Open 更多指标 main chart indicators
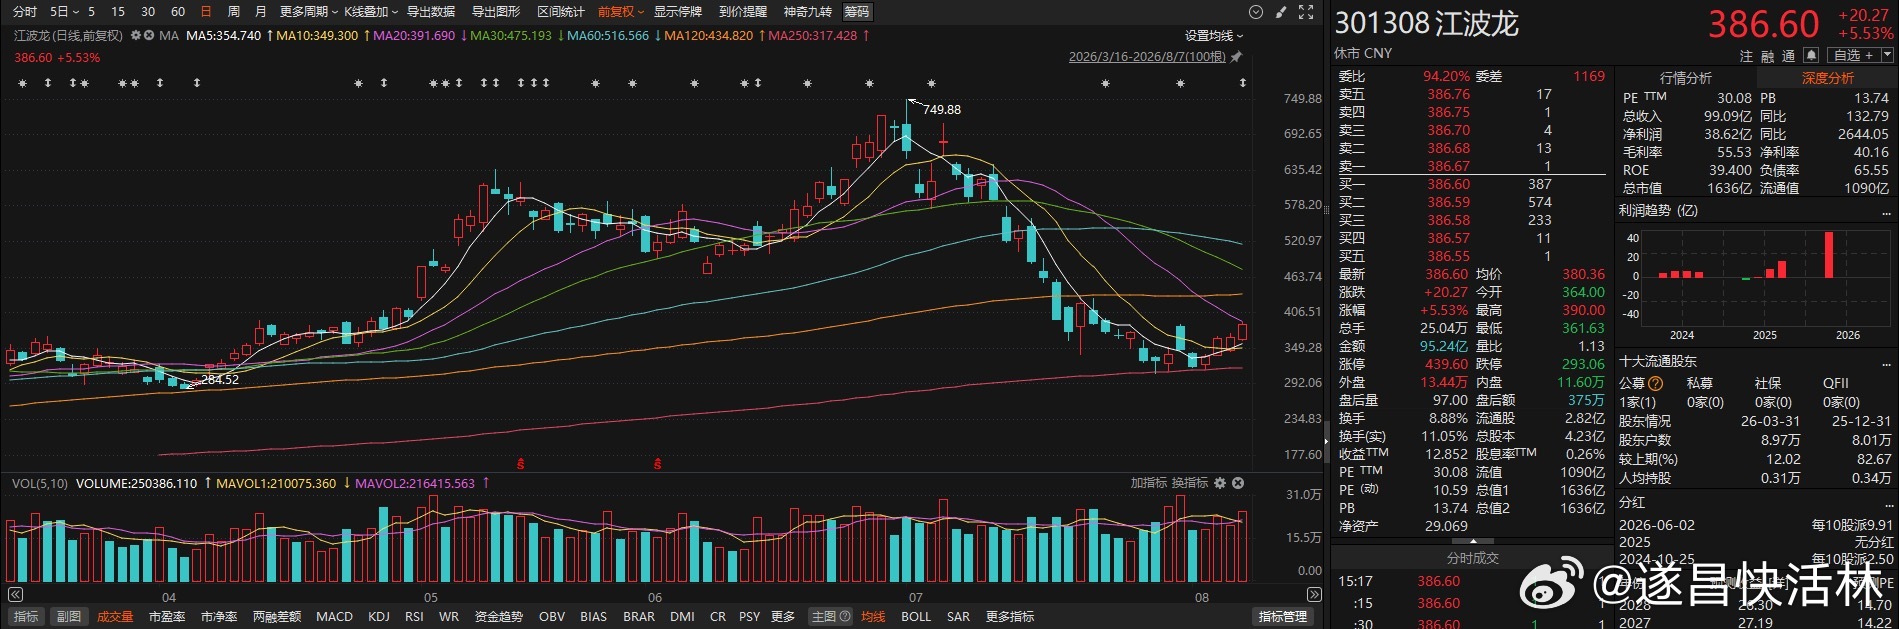Viewport: 1899px width, 629px height. pos(1010,617)
